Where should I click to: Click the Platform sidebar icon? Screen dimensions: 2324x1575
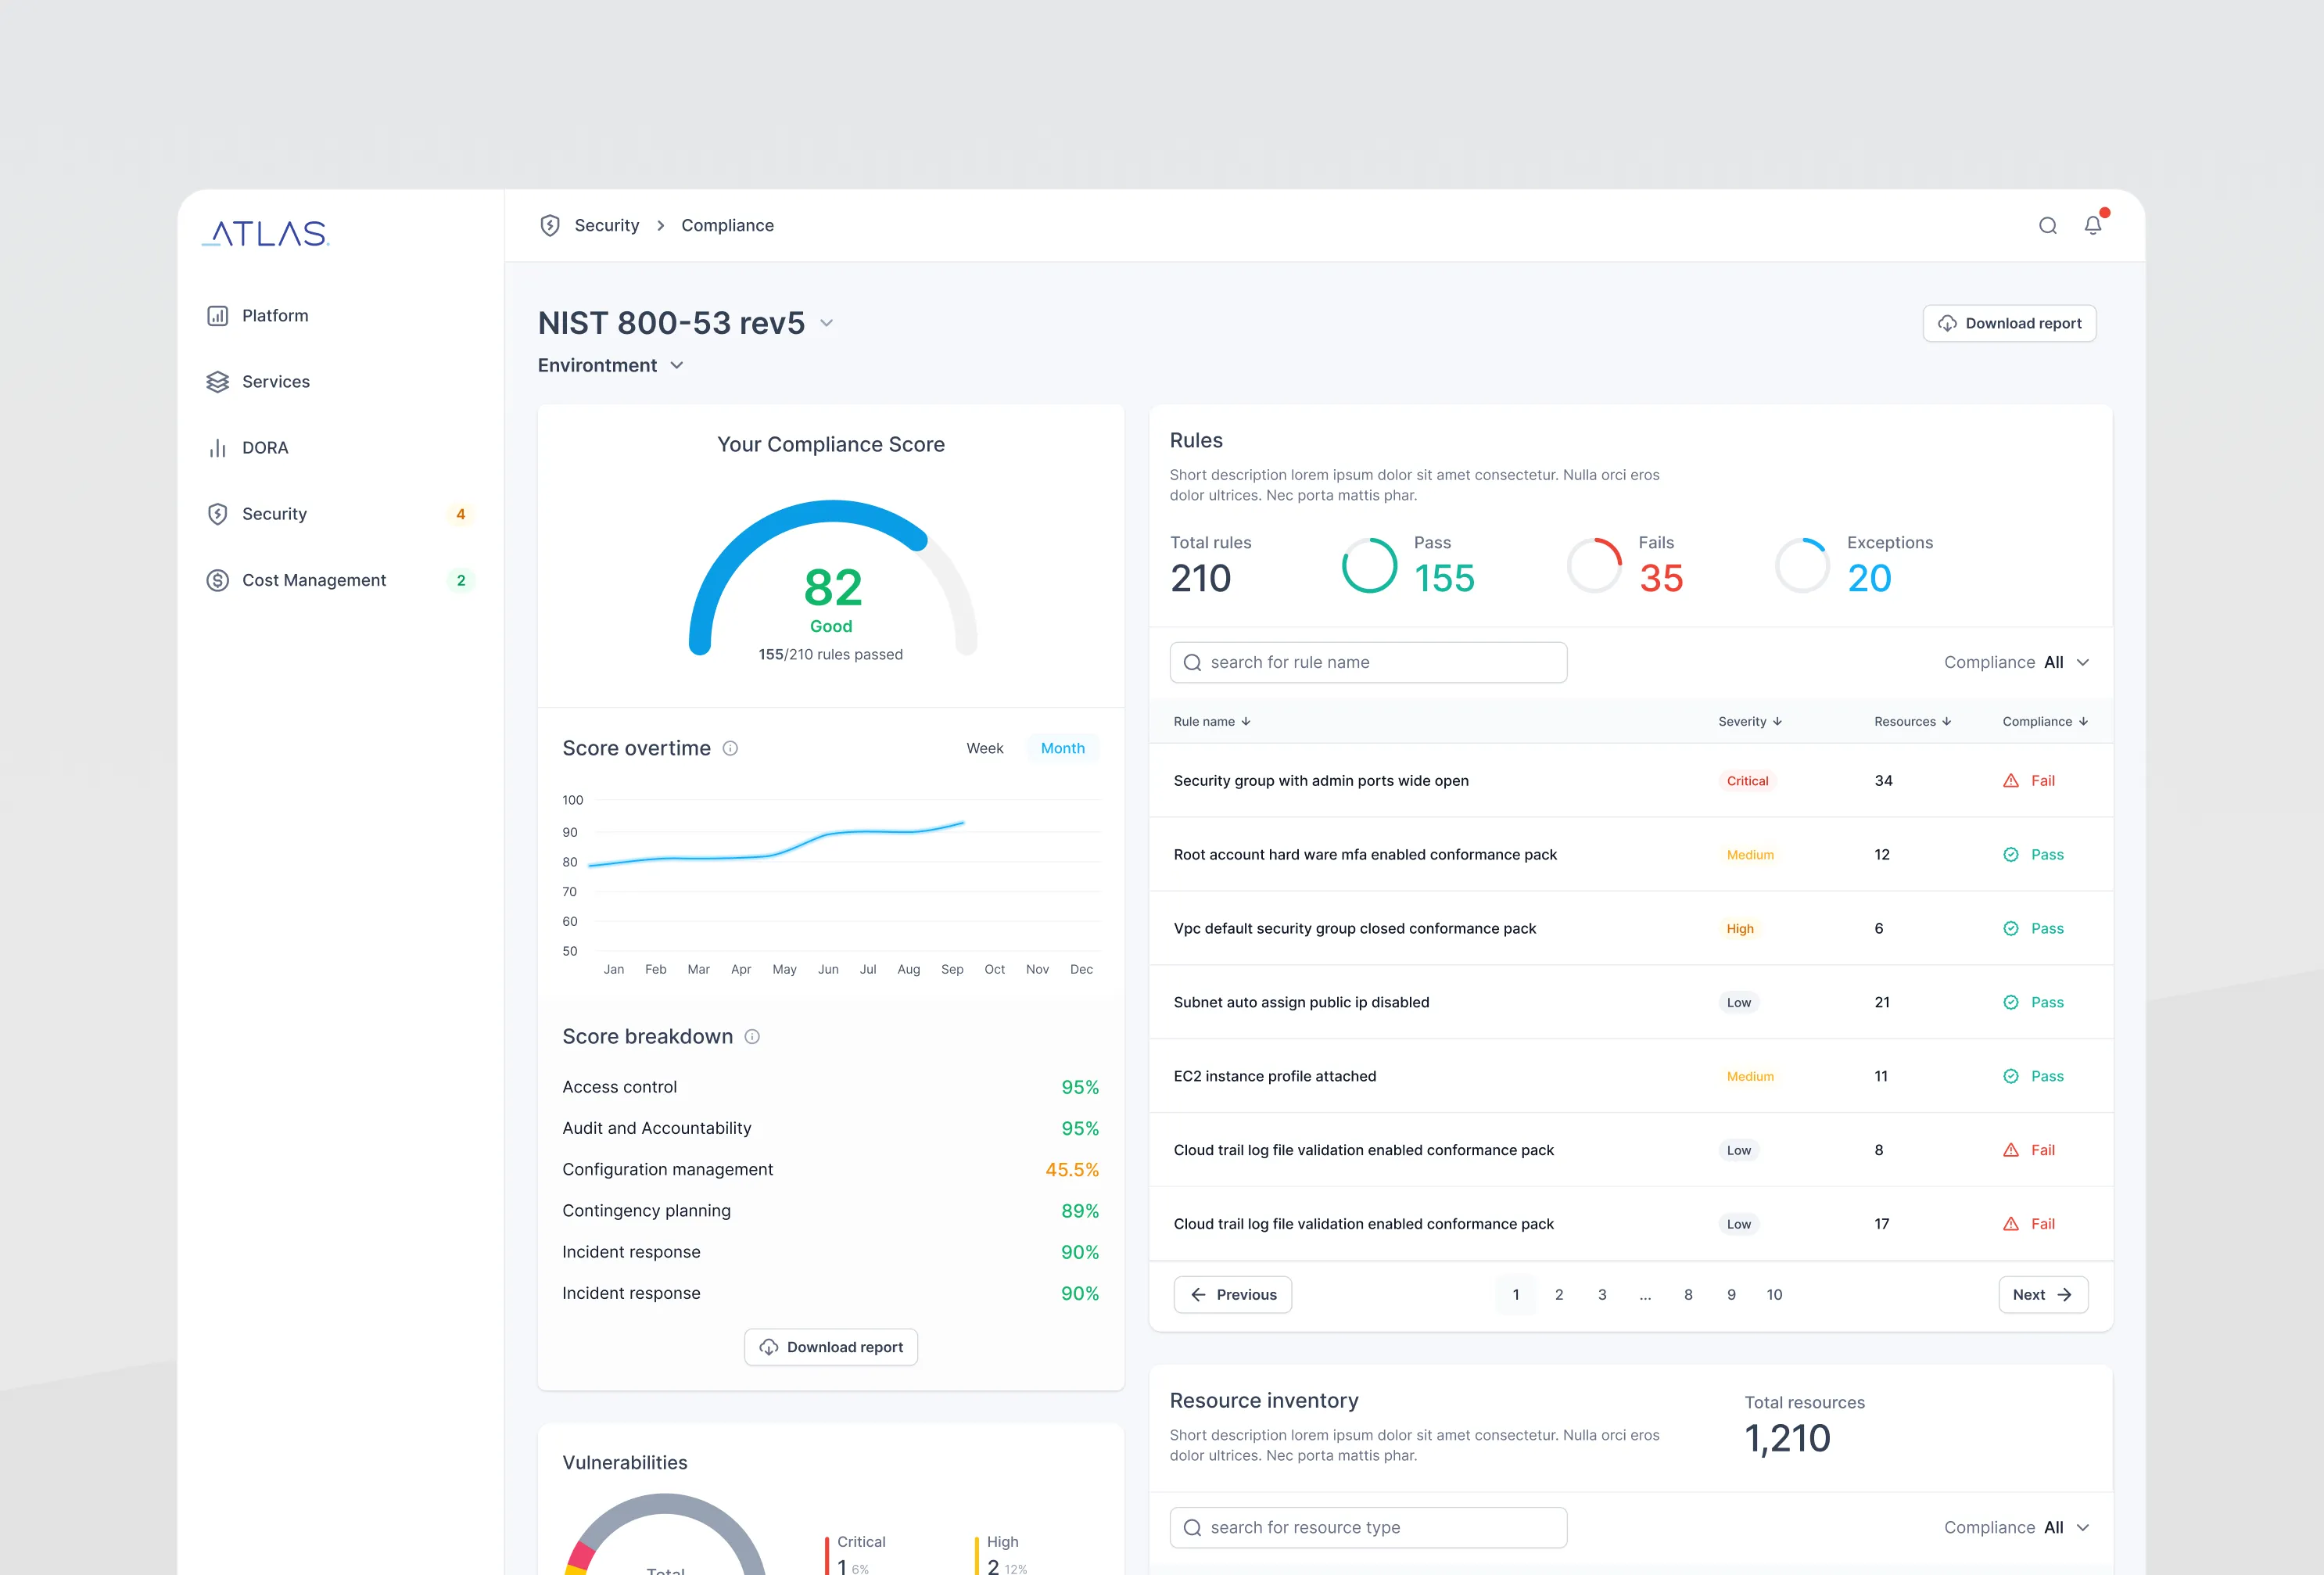pos(217,316)
